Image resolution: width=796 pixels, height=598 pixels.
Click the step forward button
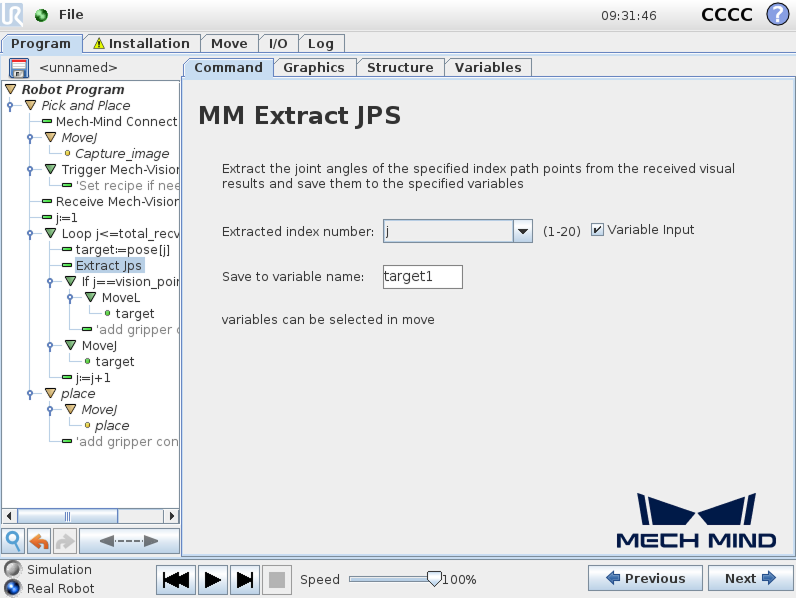245,579
